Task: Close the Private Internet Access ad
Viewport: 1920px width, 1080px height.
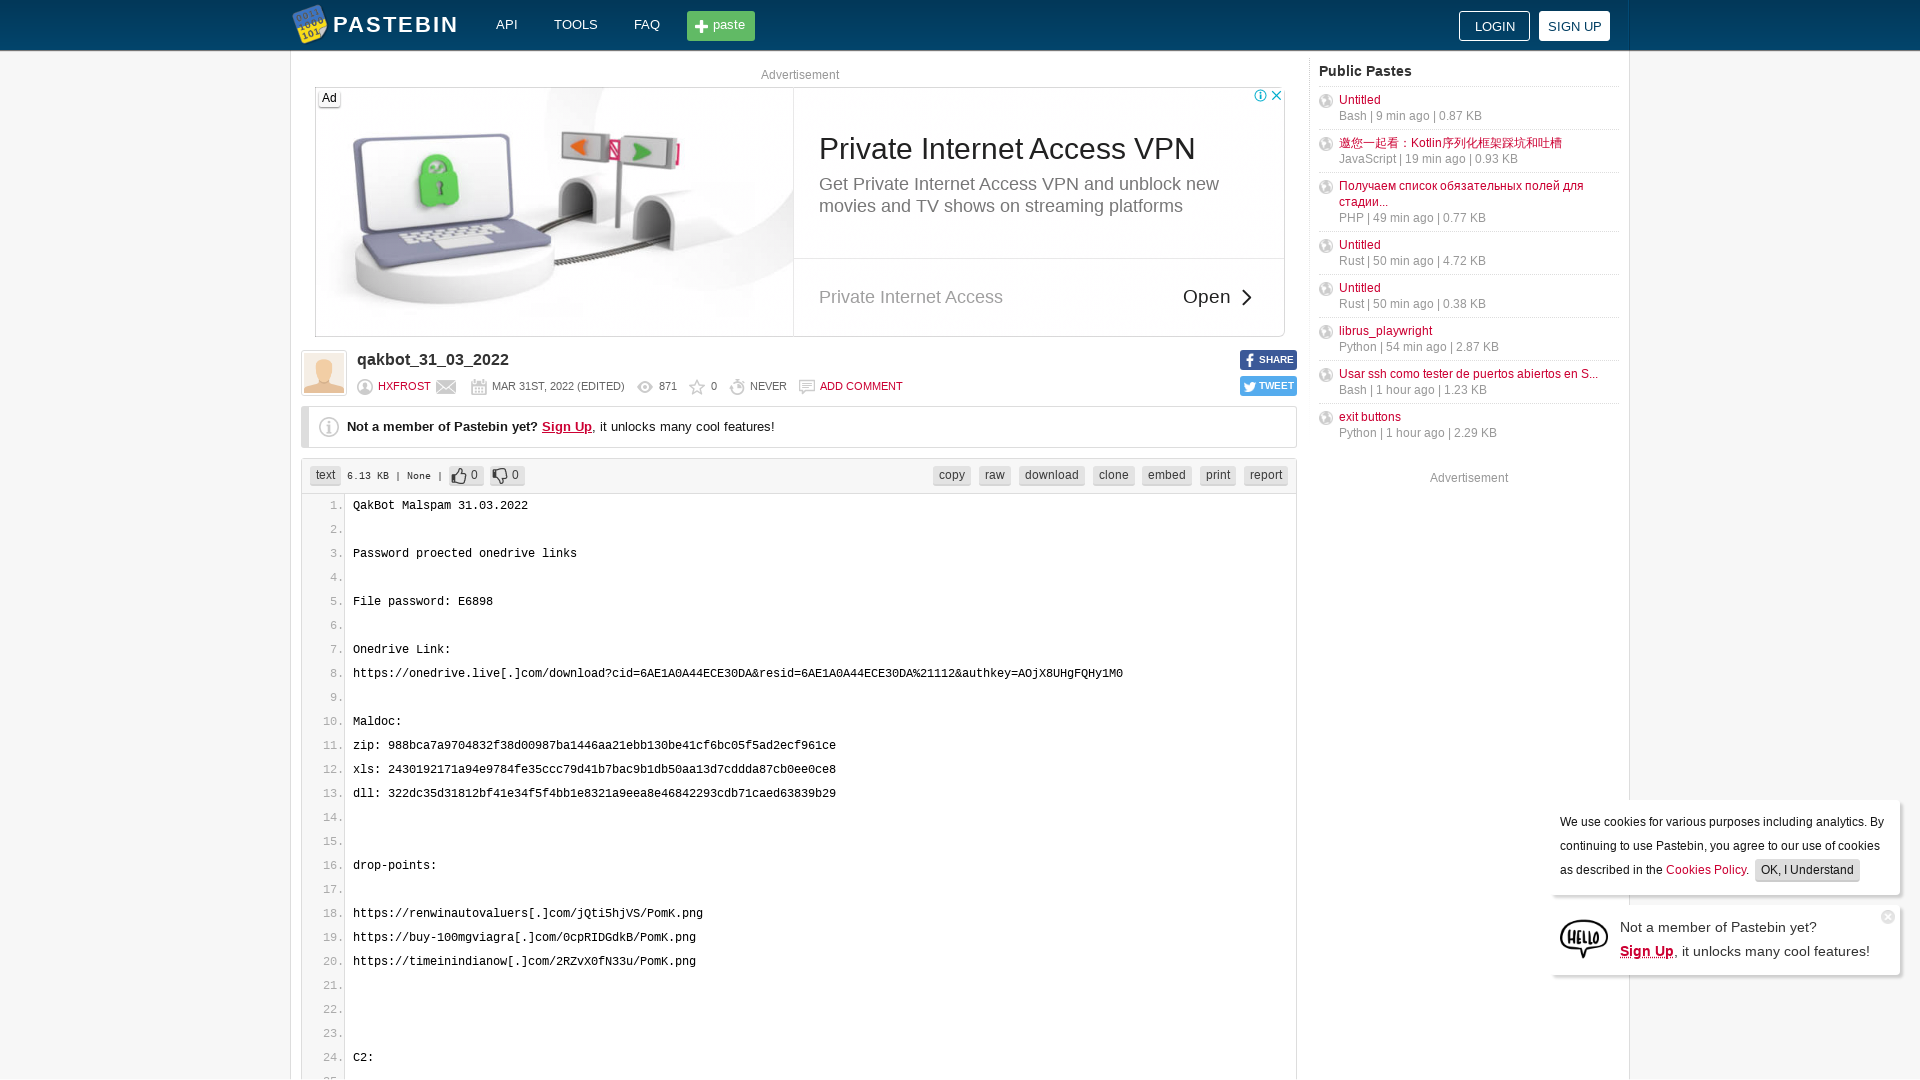Action: click(1276, 96)
